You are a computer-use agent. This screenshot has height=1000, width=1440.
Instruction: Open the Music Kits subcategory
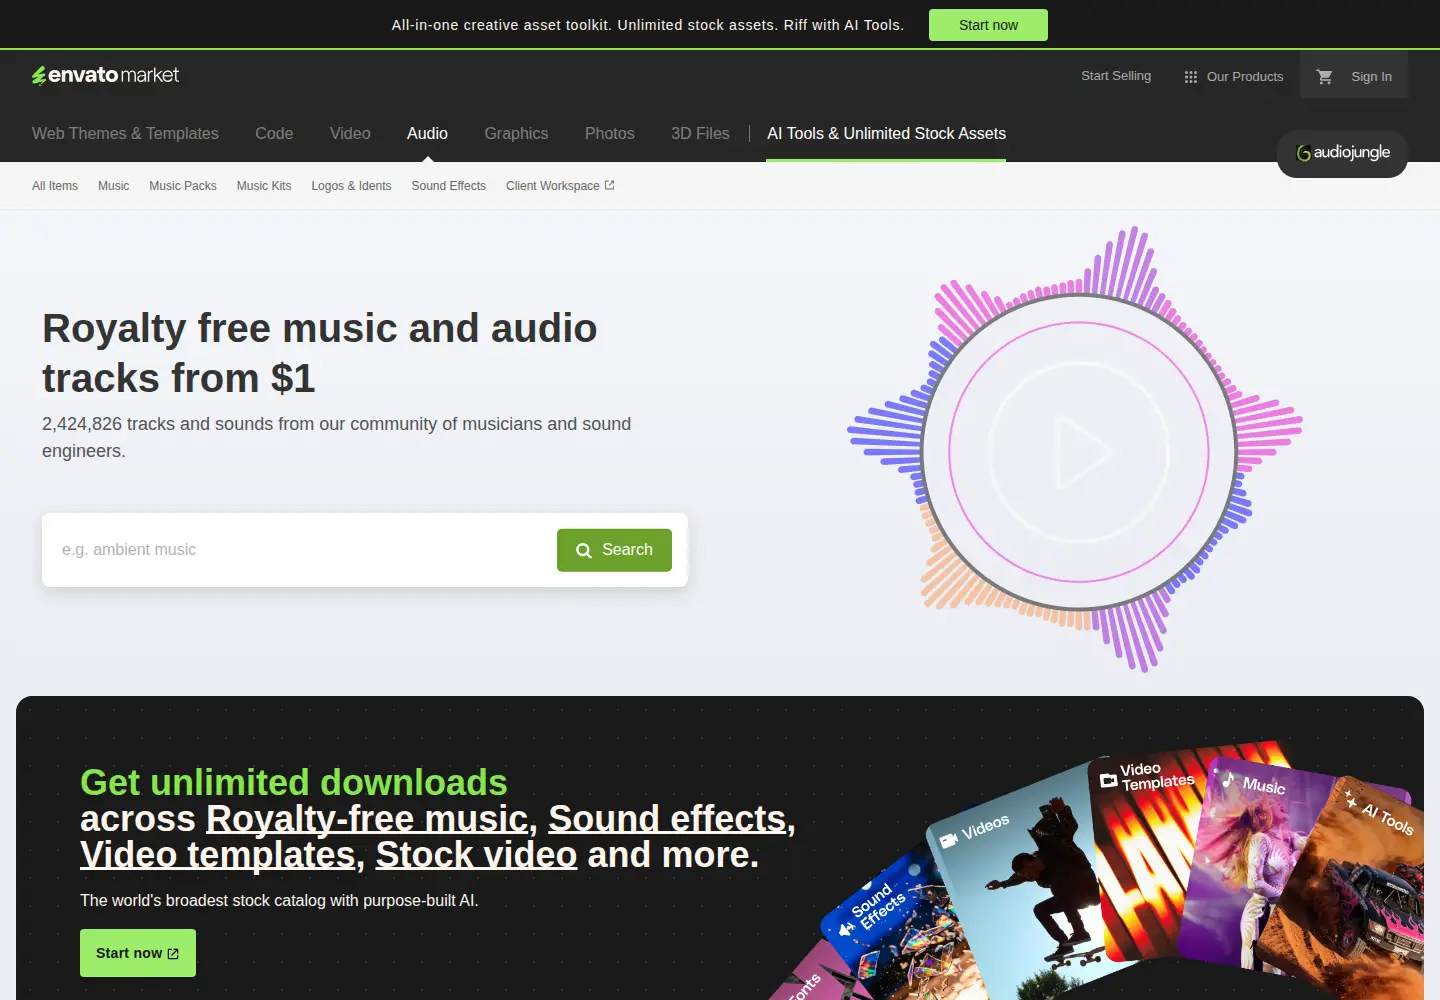264,186
